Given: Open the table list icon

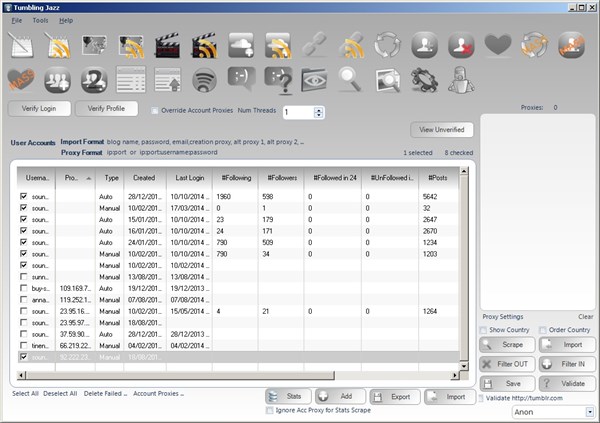Looking at the screenshot, I should [131, 80].
